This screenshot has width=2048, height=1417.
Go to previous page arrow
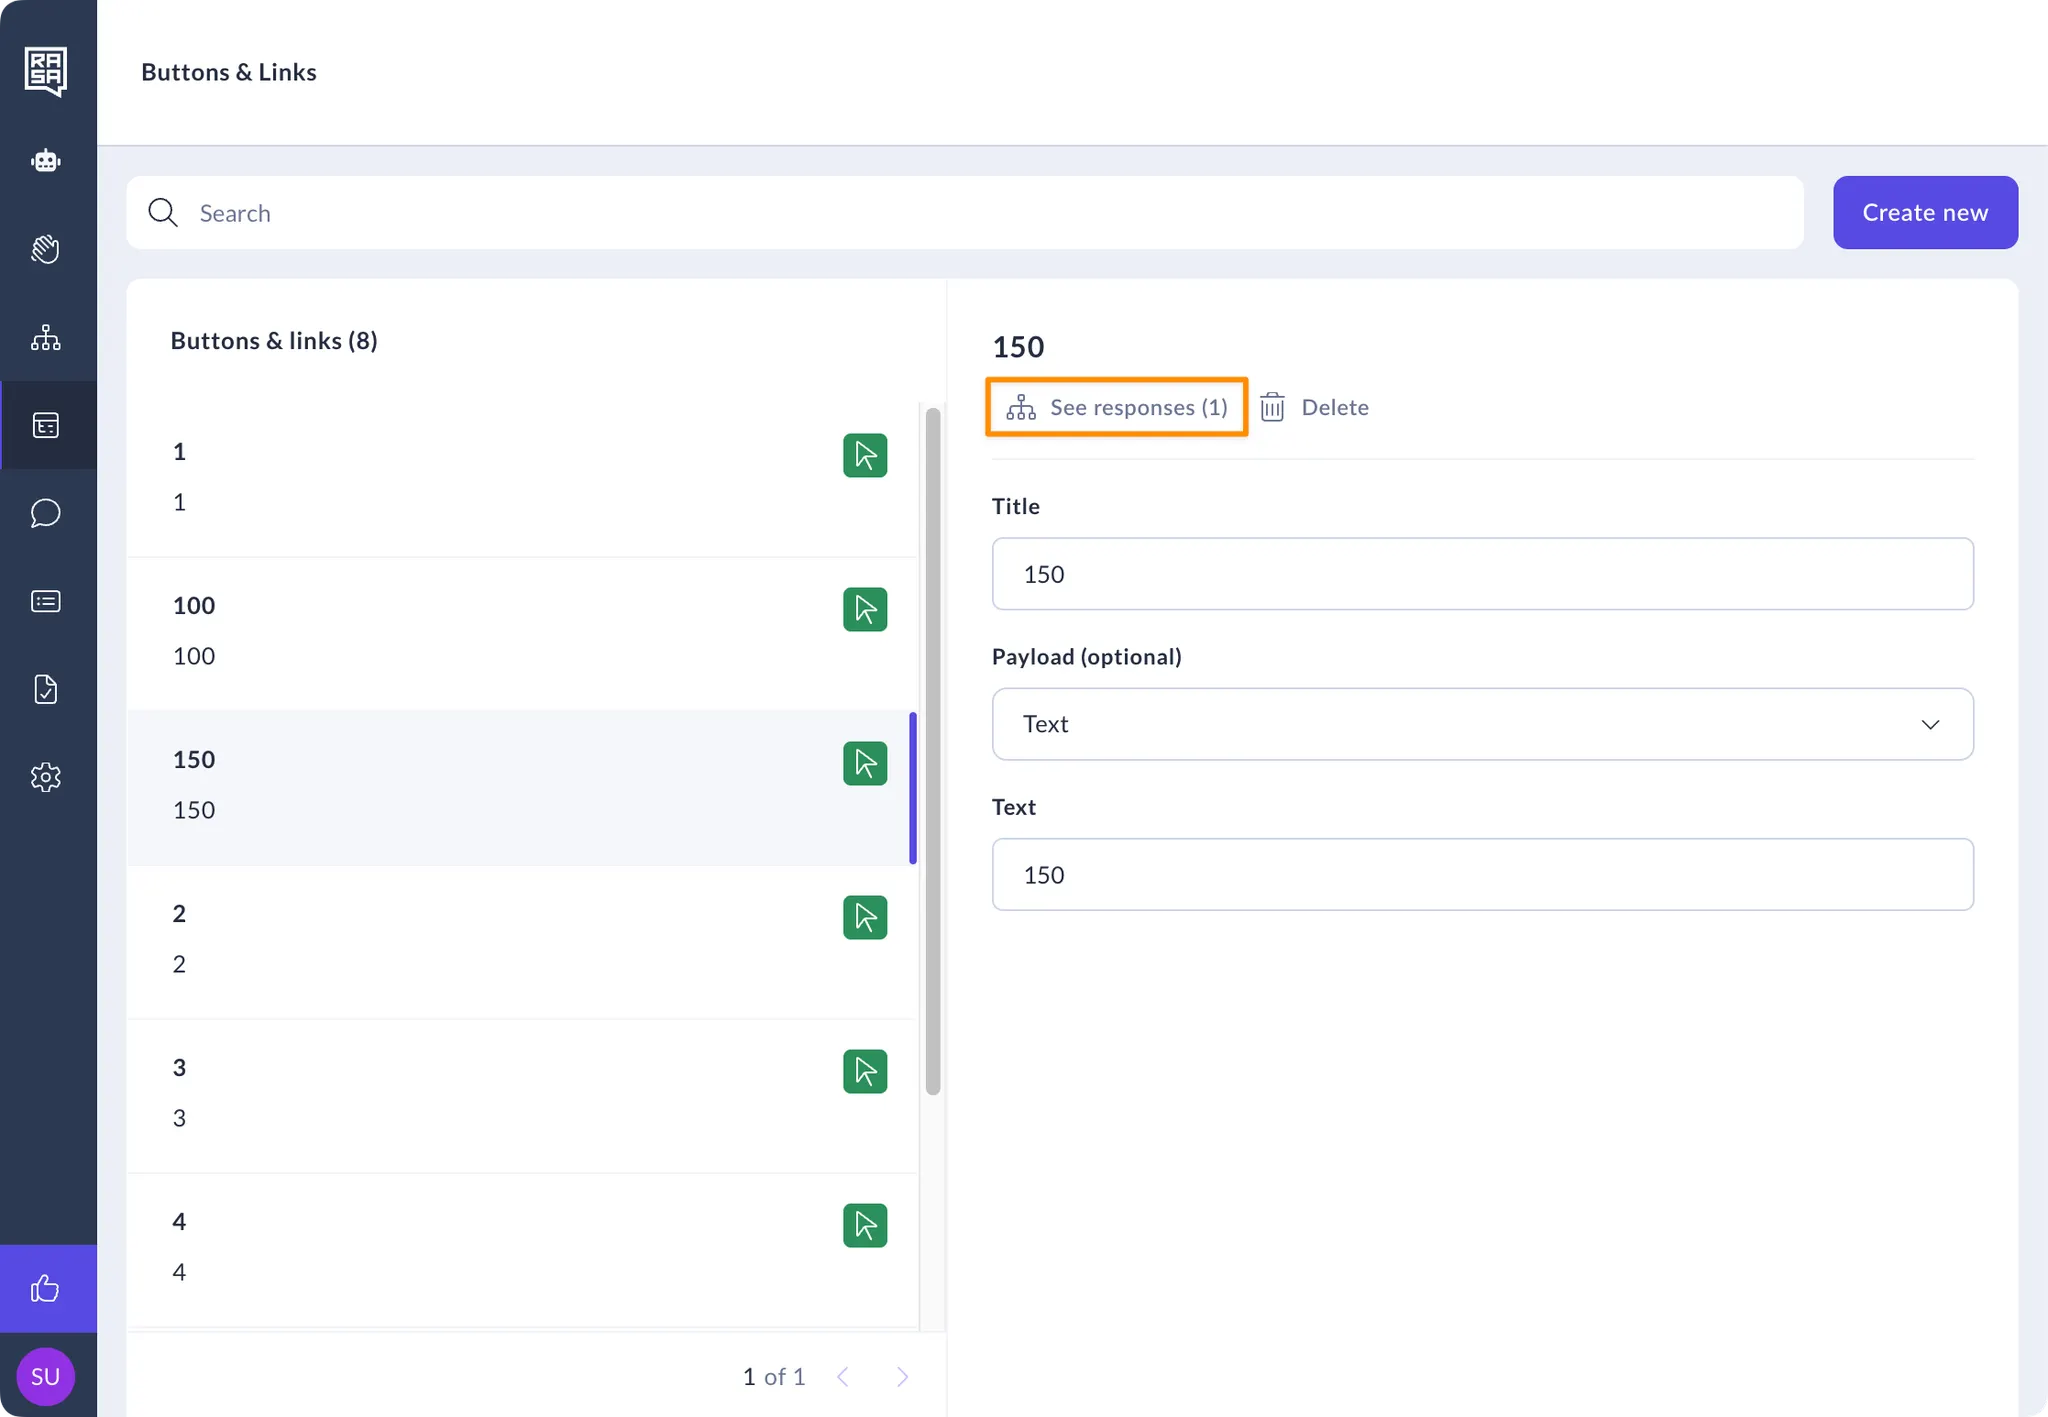click(843, 1377)
